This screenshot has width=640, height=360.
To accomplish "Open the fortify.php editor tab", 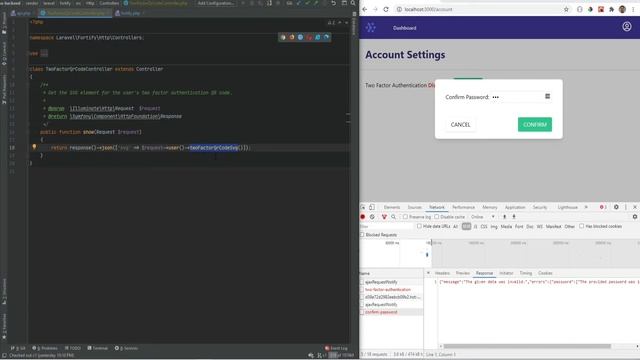I will point(130,13).
